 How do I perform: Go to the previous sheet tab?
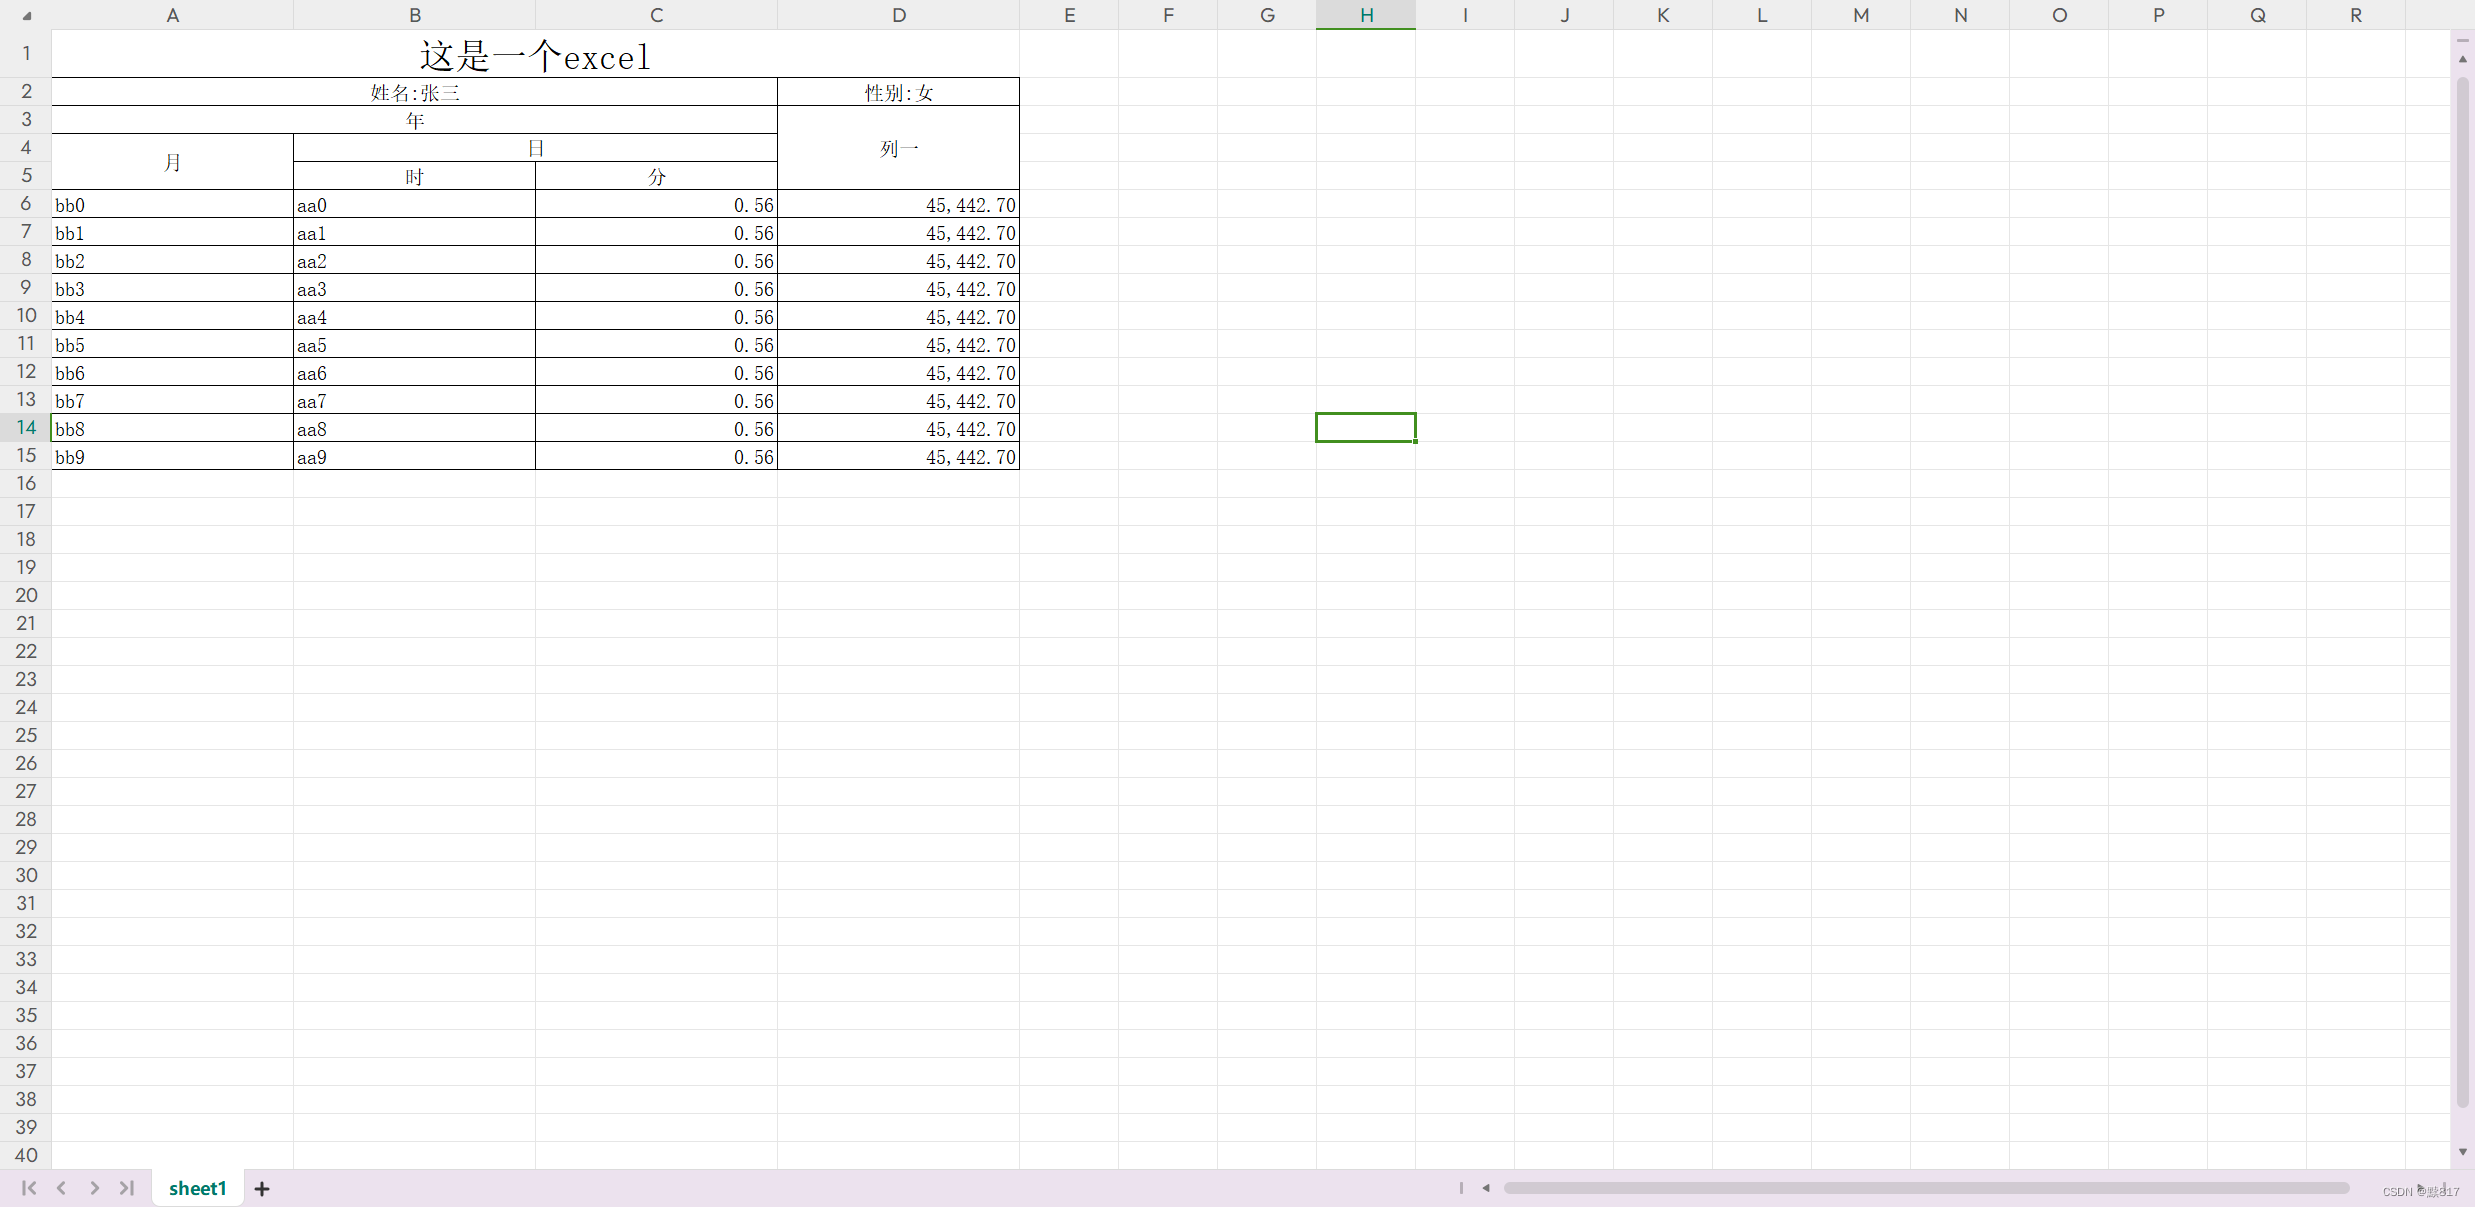pos(62,1188)
